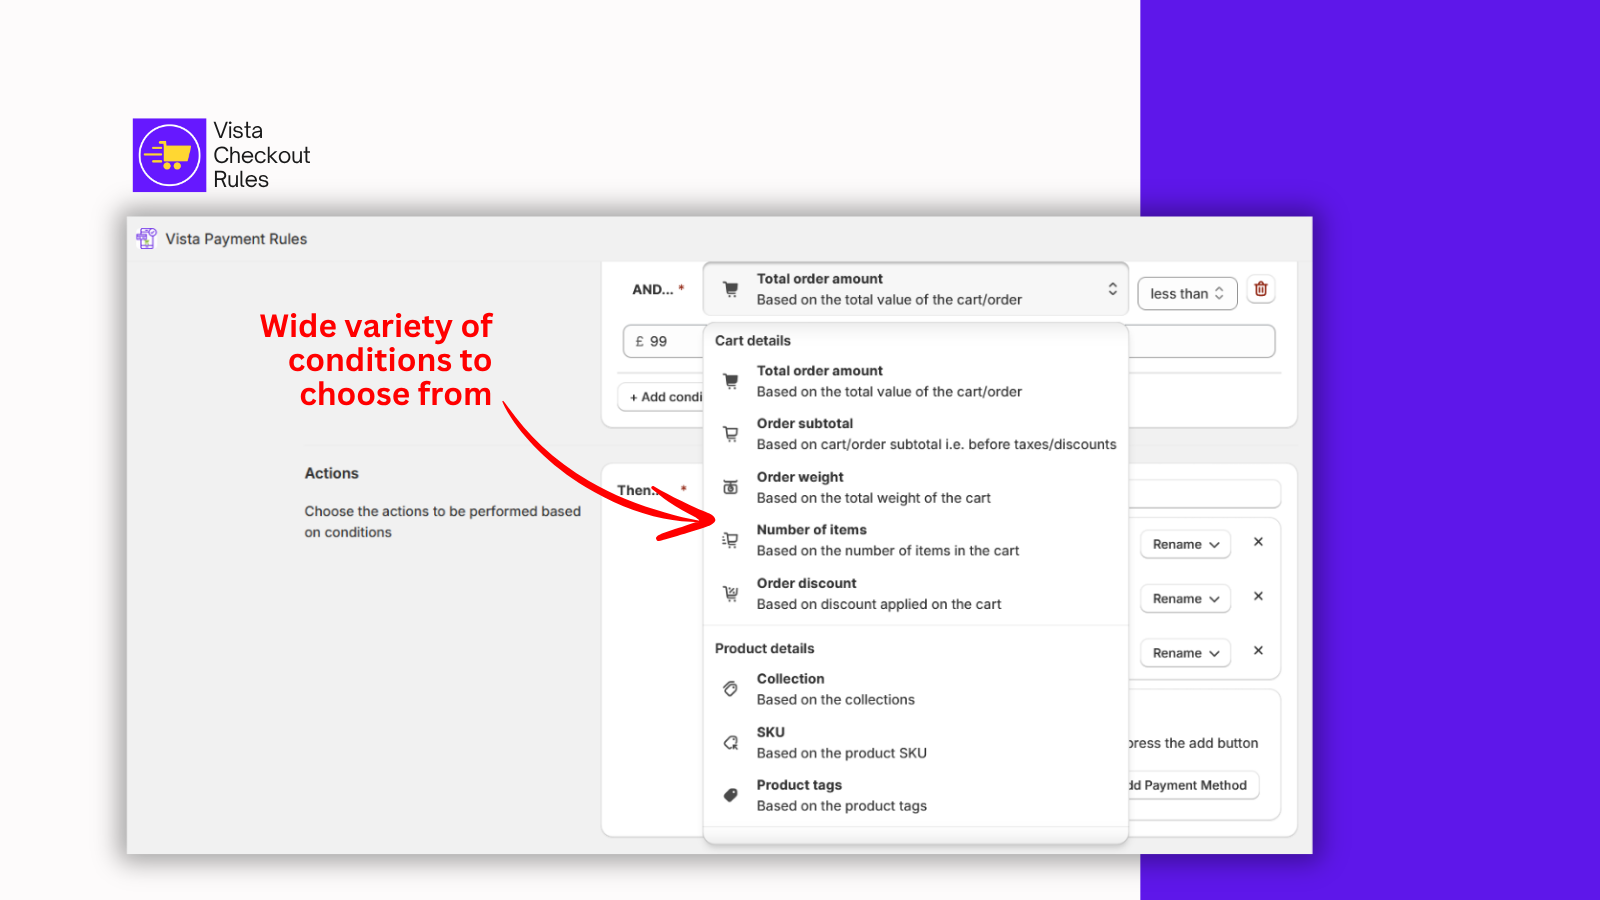The width and height of the screenshot is (1600, 900).
Task: Choose Product tags condition
Action: 916,795
